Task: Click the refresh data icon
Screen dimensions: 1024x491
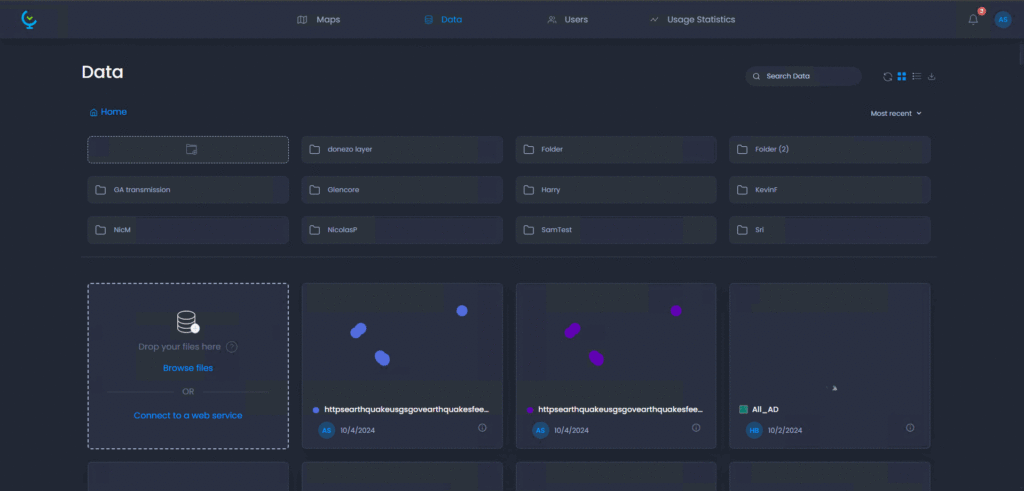Action: coord(888,76)
